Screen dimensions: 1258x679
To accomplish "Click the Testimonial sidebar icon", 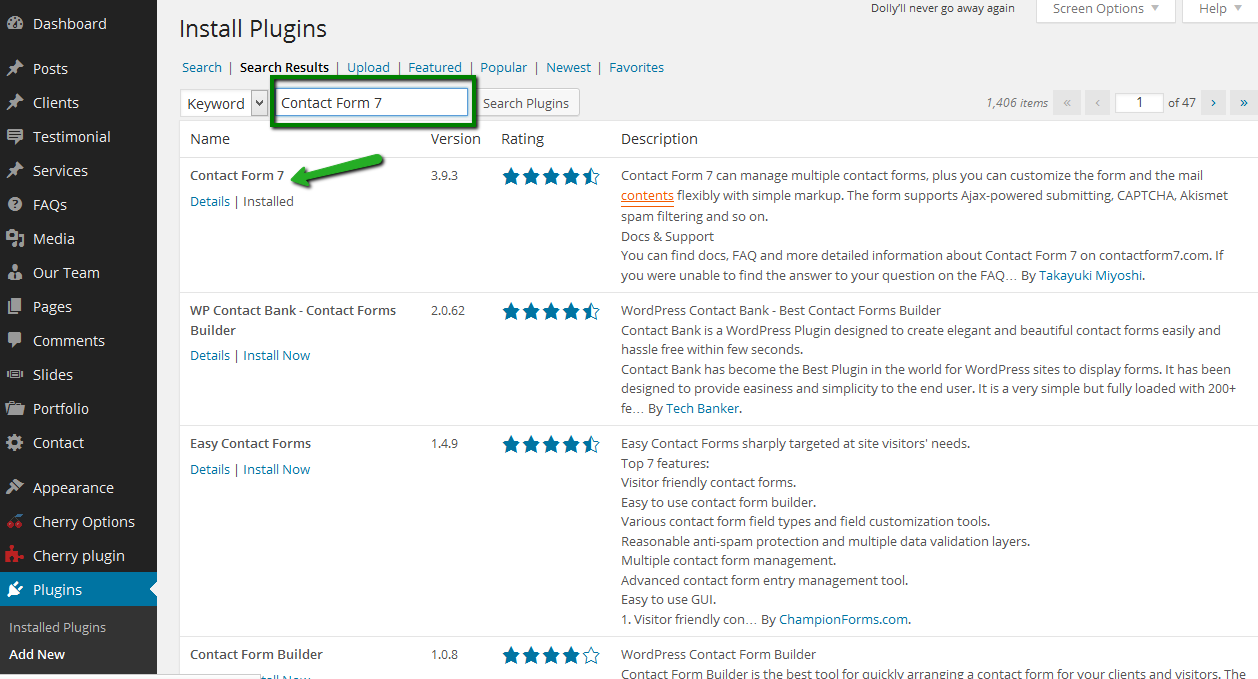I will (15, 137).
